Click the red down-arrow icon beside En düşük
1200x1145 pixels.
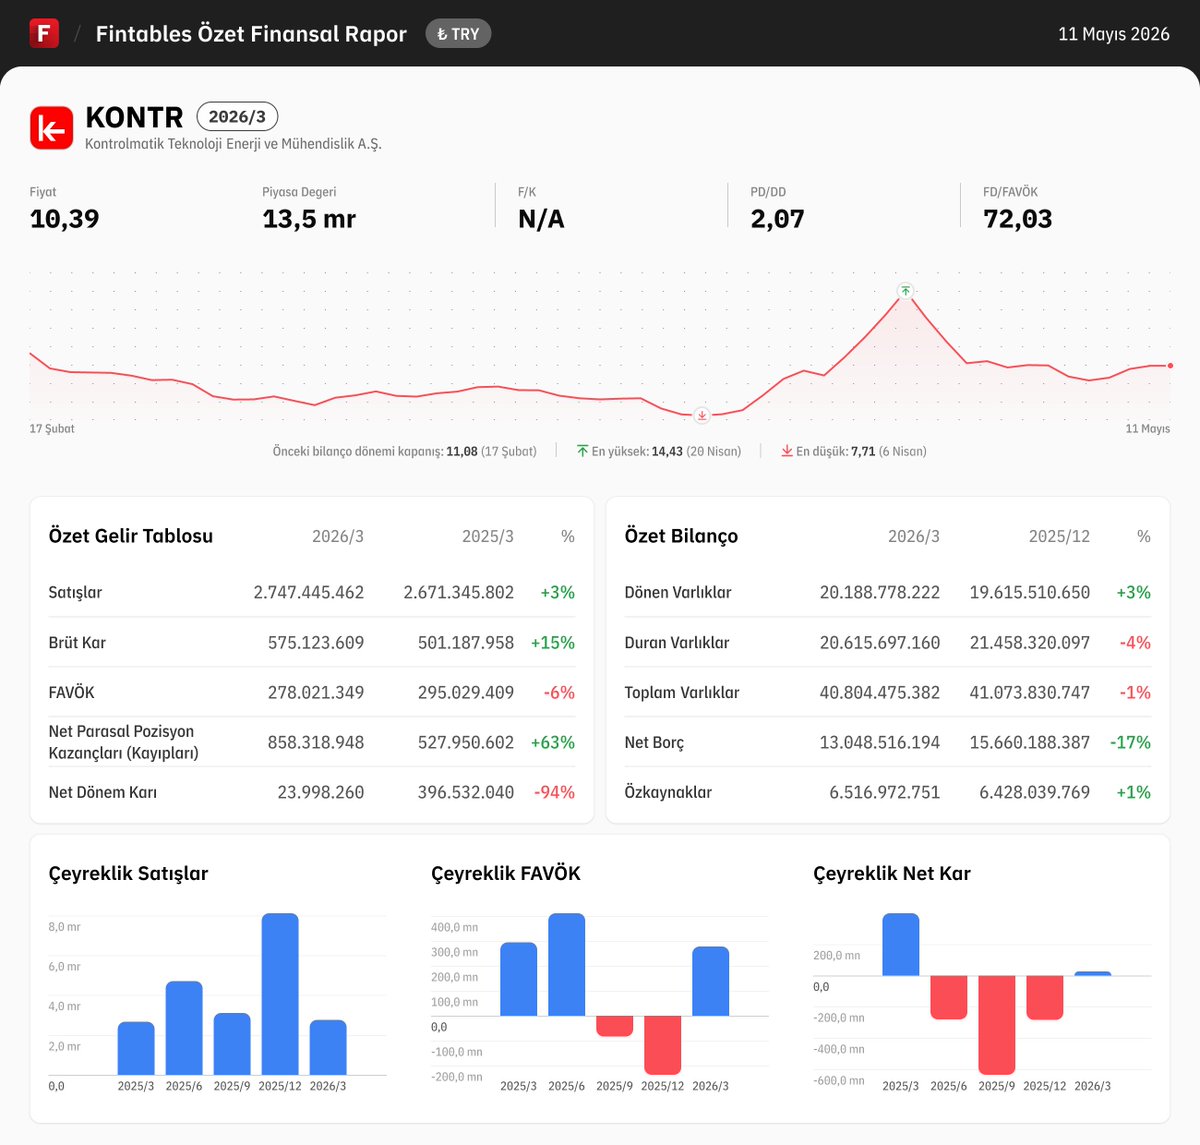point(787,451)
